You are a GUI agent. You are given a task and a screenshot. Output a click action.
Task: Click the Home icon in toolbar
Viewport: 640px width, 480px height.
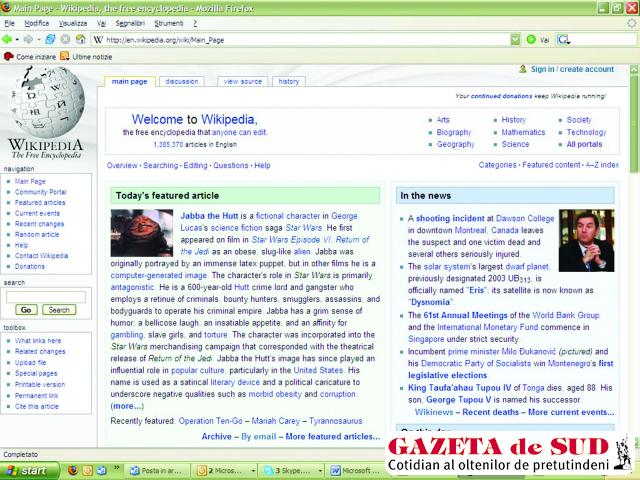80,39
